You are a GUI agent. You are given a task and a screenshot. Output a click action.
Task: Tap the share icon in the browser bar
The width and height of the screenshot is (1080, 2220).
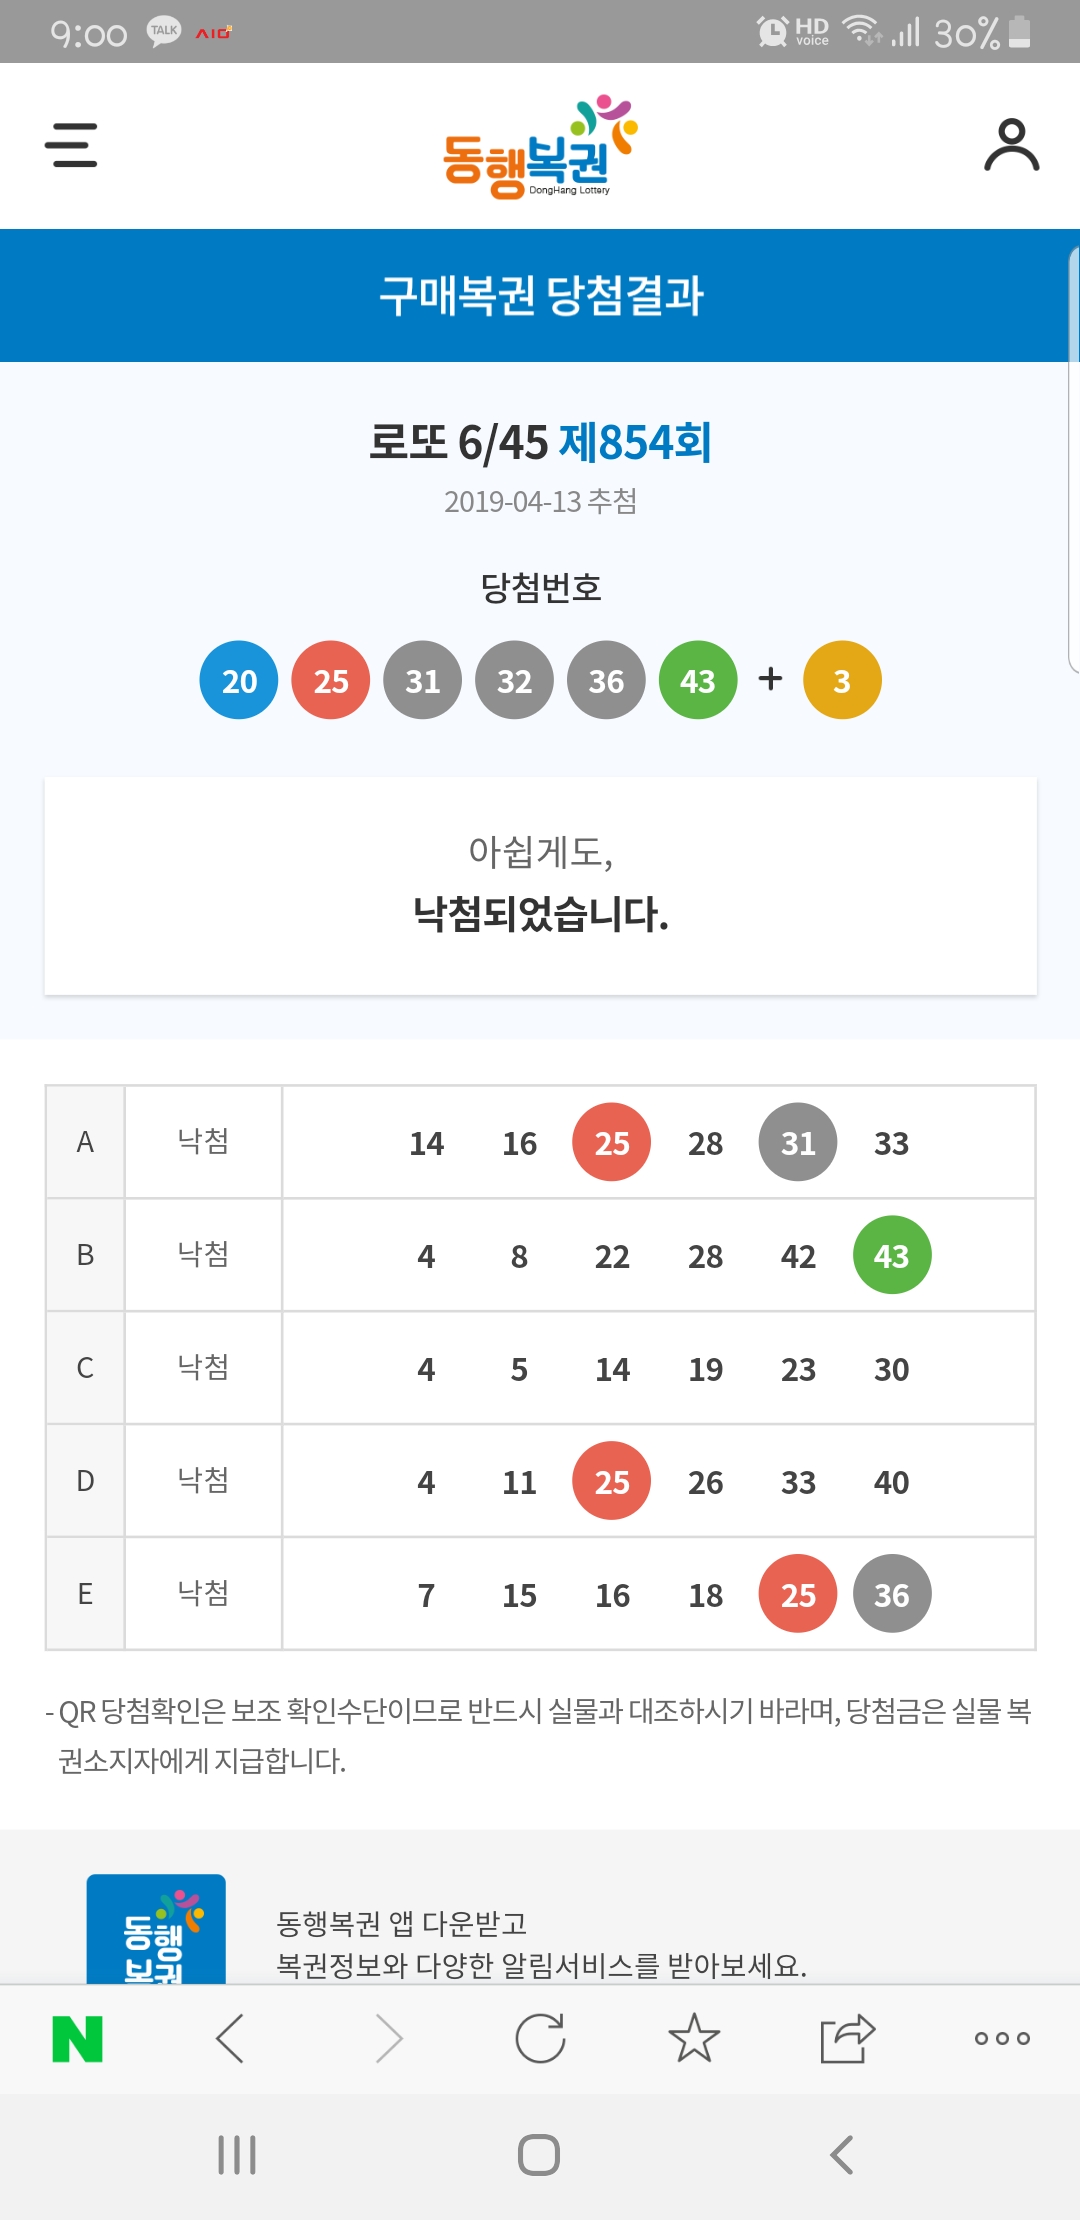click(847, 2039)
